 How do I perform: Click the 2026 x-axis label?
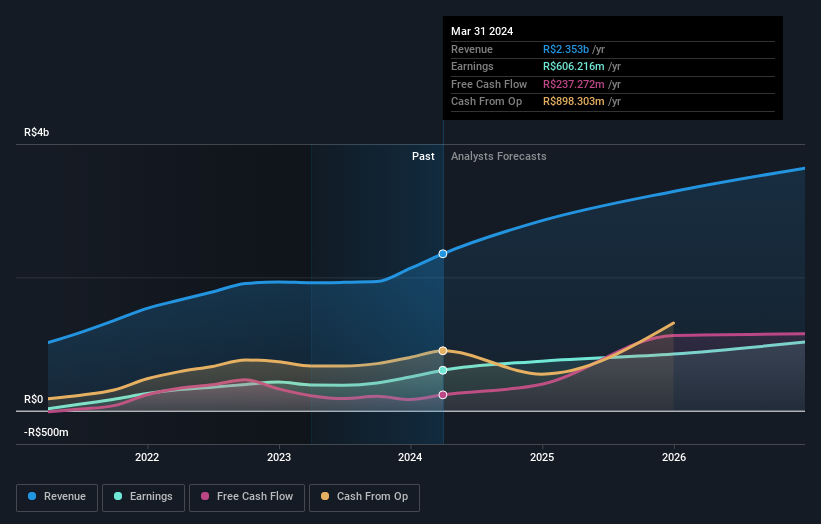click(674, 457)
